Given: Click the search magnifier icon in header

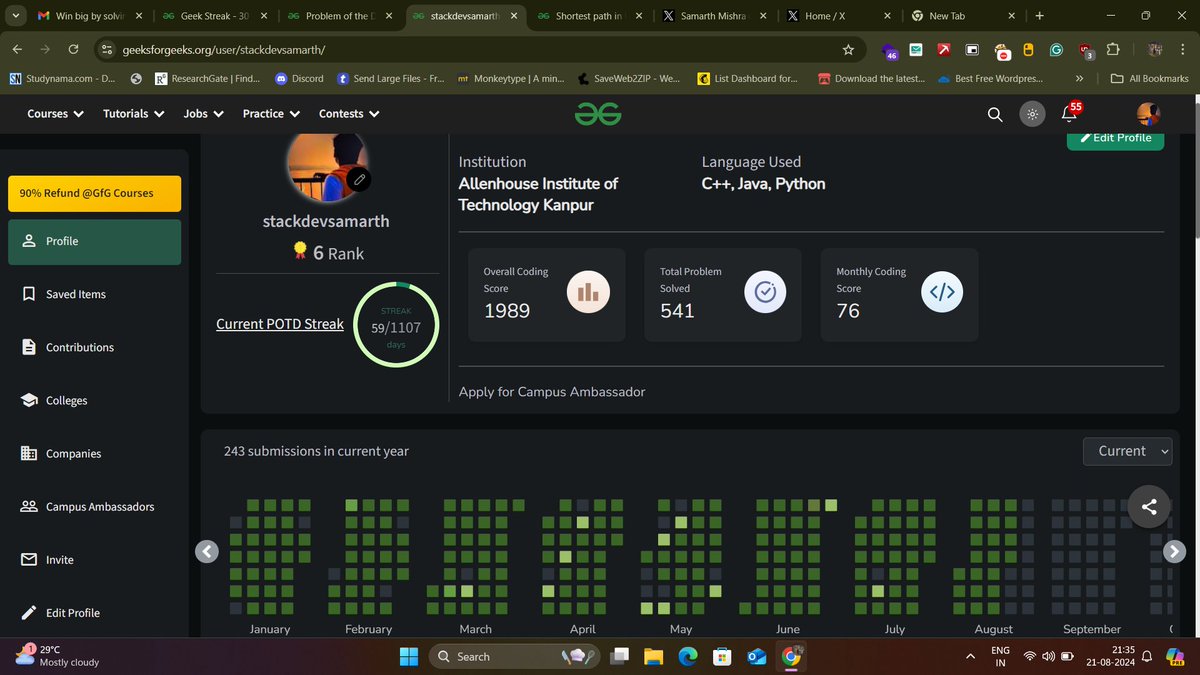Looking at the screenshot, I should (x=995, y=114).
